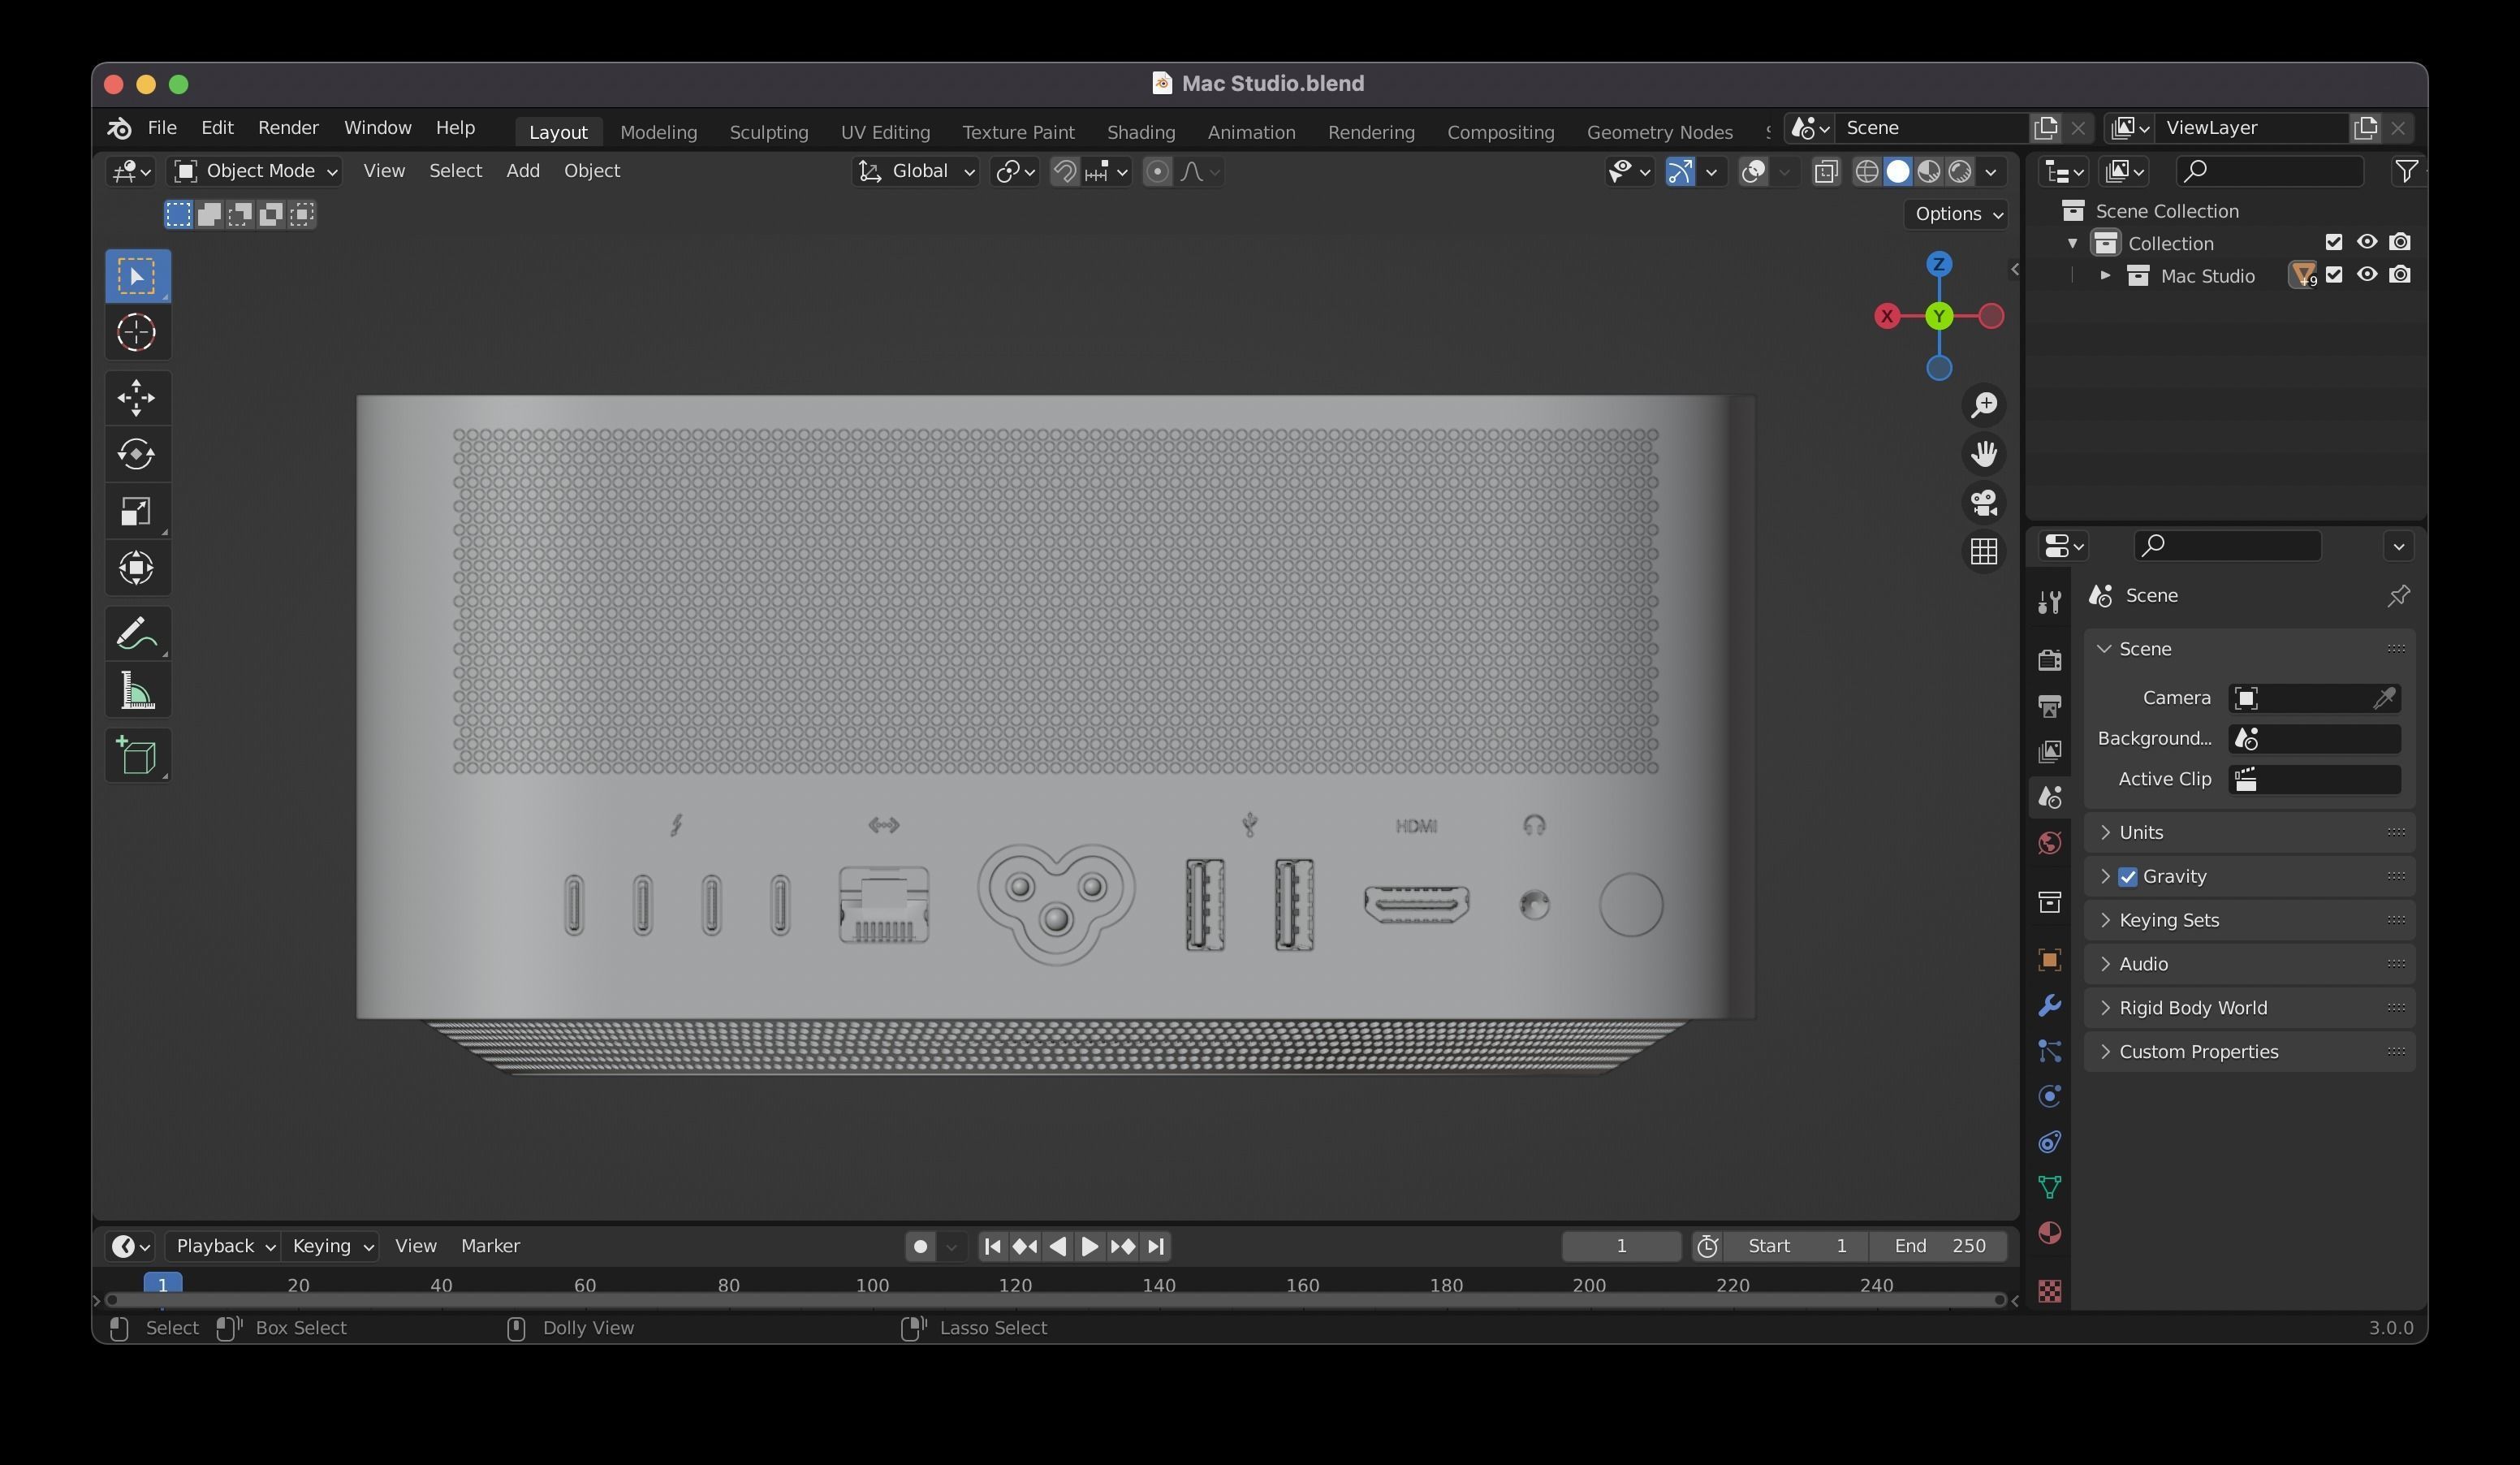
Task: Jump to the timeline end frame
Action: 1156,1247
